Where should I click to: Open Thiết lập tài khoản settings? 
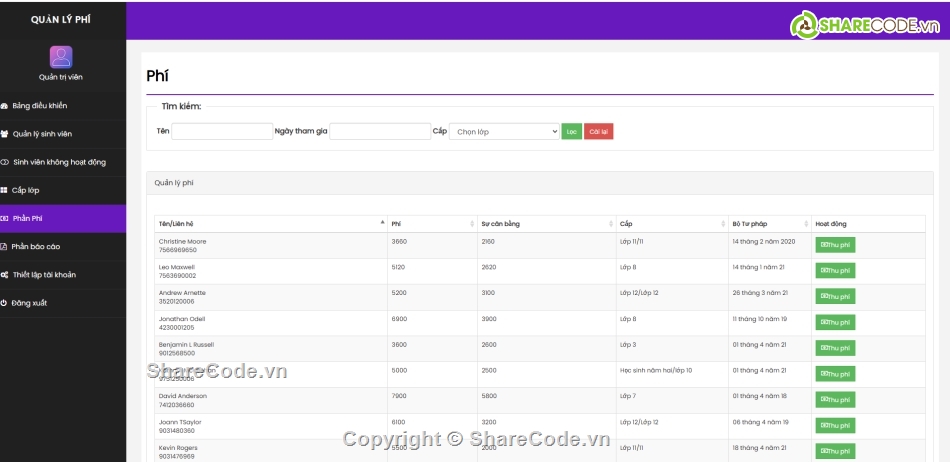coord(63,275)
